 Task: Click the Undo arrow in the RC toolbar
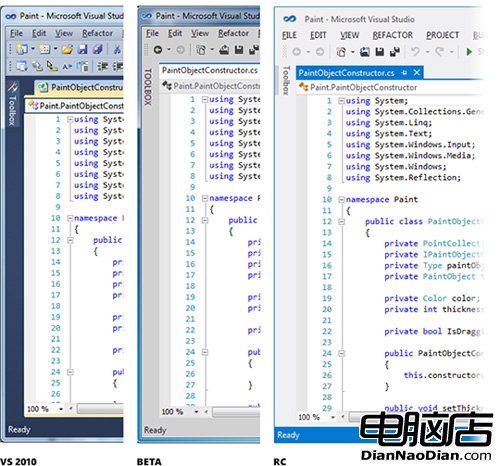(x=415, y=52)
